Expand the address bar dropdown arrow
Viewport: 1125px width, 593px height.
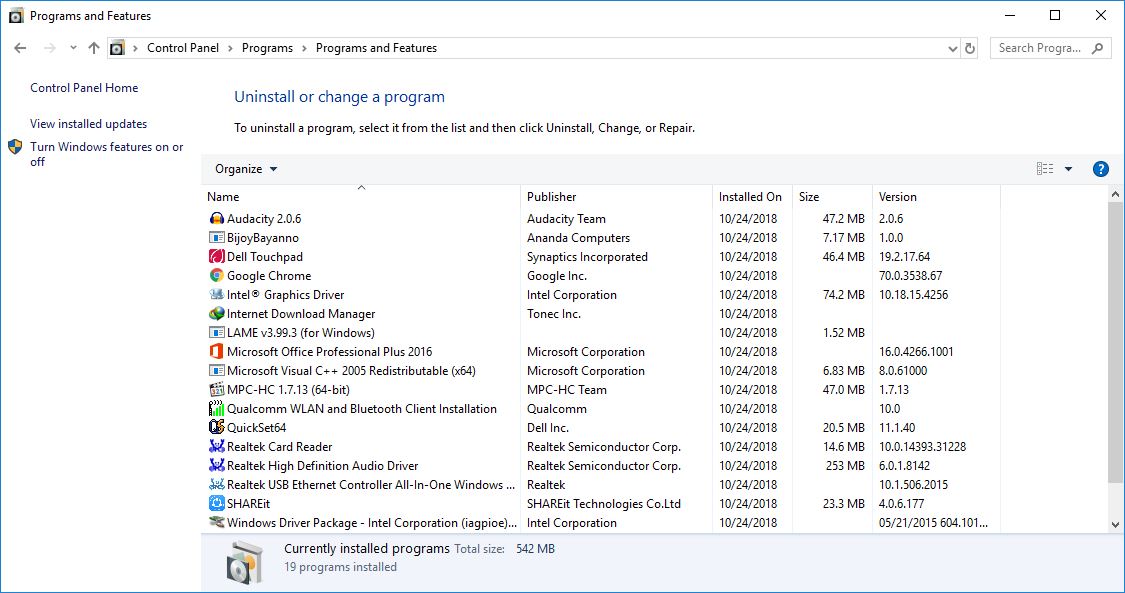point(952,47)
